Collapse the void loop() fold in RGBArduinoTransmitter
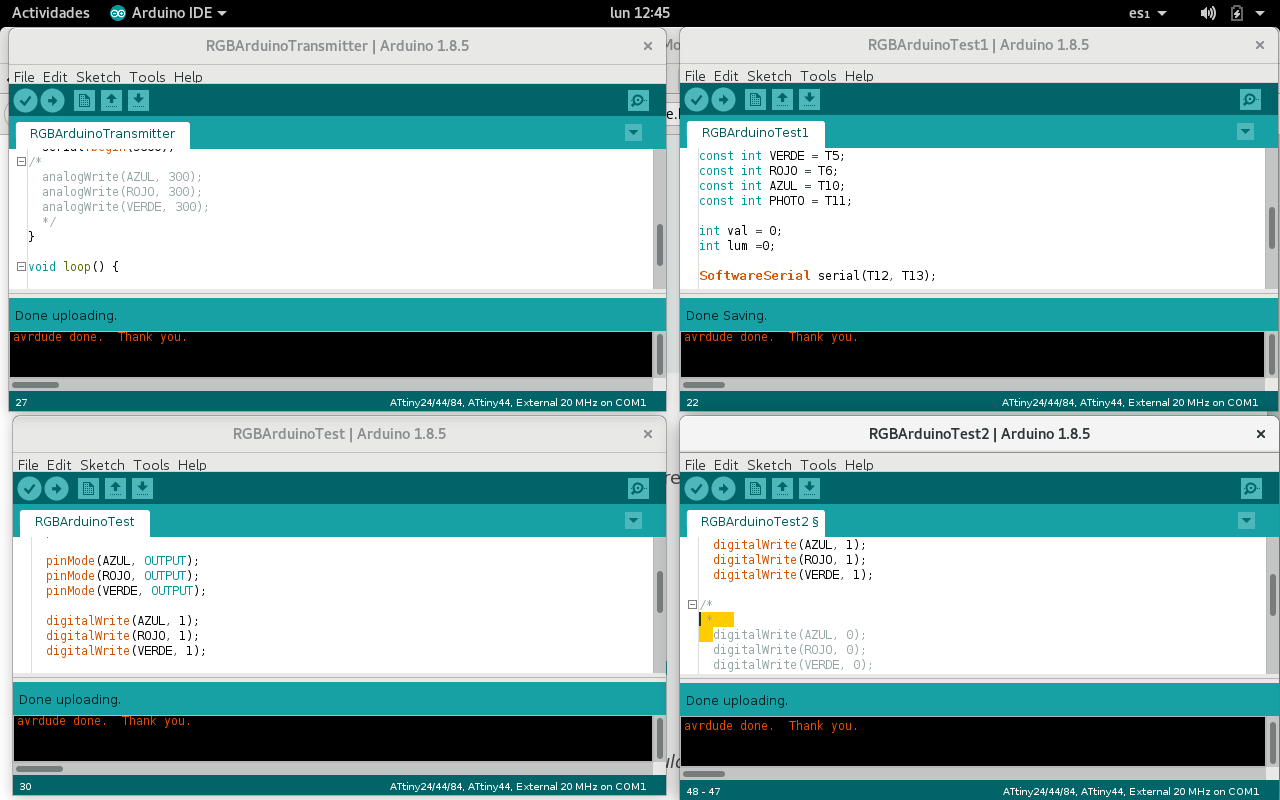 [21, 266]
